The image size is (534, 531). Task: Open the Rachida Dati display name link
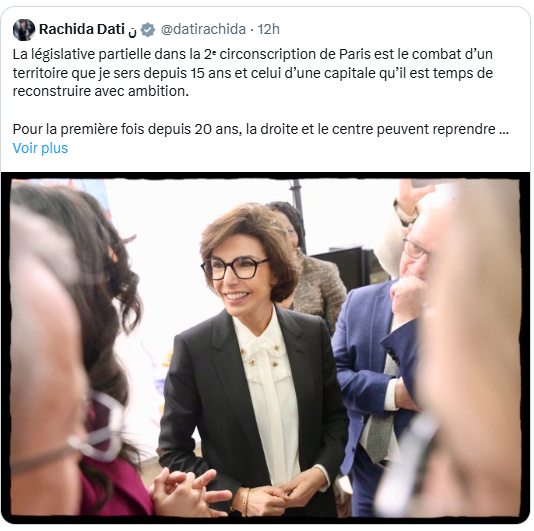coord(81,29)
